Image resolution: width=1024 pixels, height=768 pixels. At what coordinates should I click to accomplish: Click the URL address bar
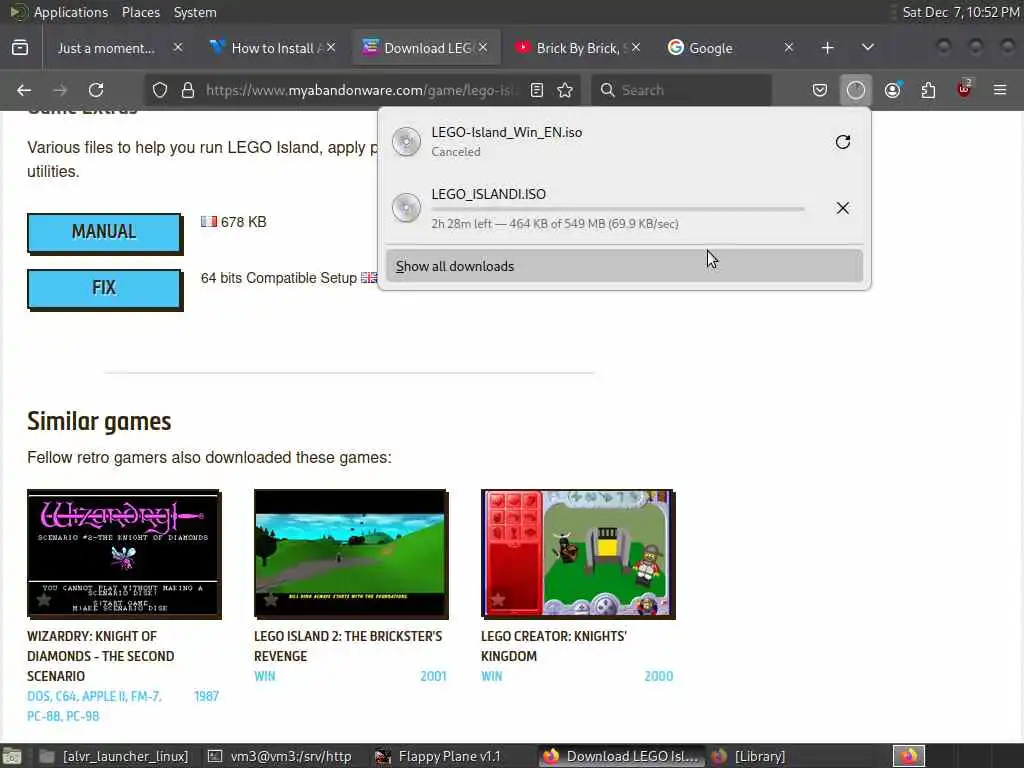(x=361, y=90)
